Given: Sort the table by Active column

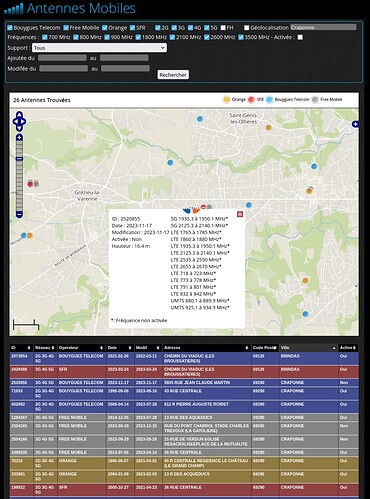Looking at the screenshot, I should pos(348,348).
